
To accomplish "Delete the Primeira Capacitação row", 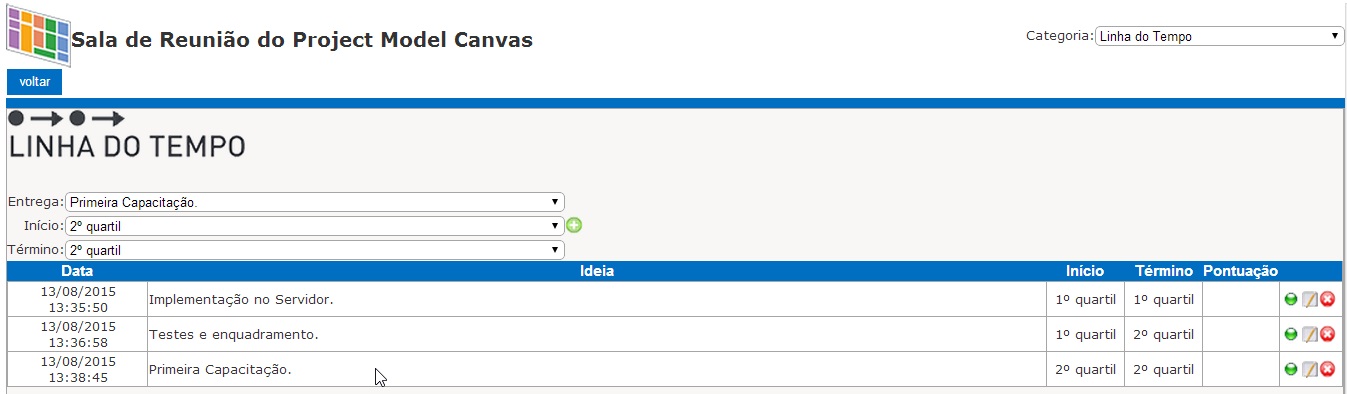I will point(1327,369).
